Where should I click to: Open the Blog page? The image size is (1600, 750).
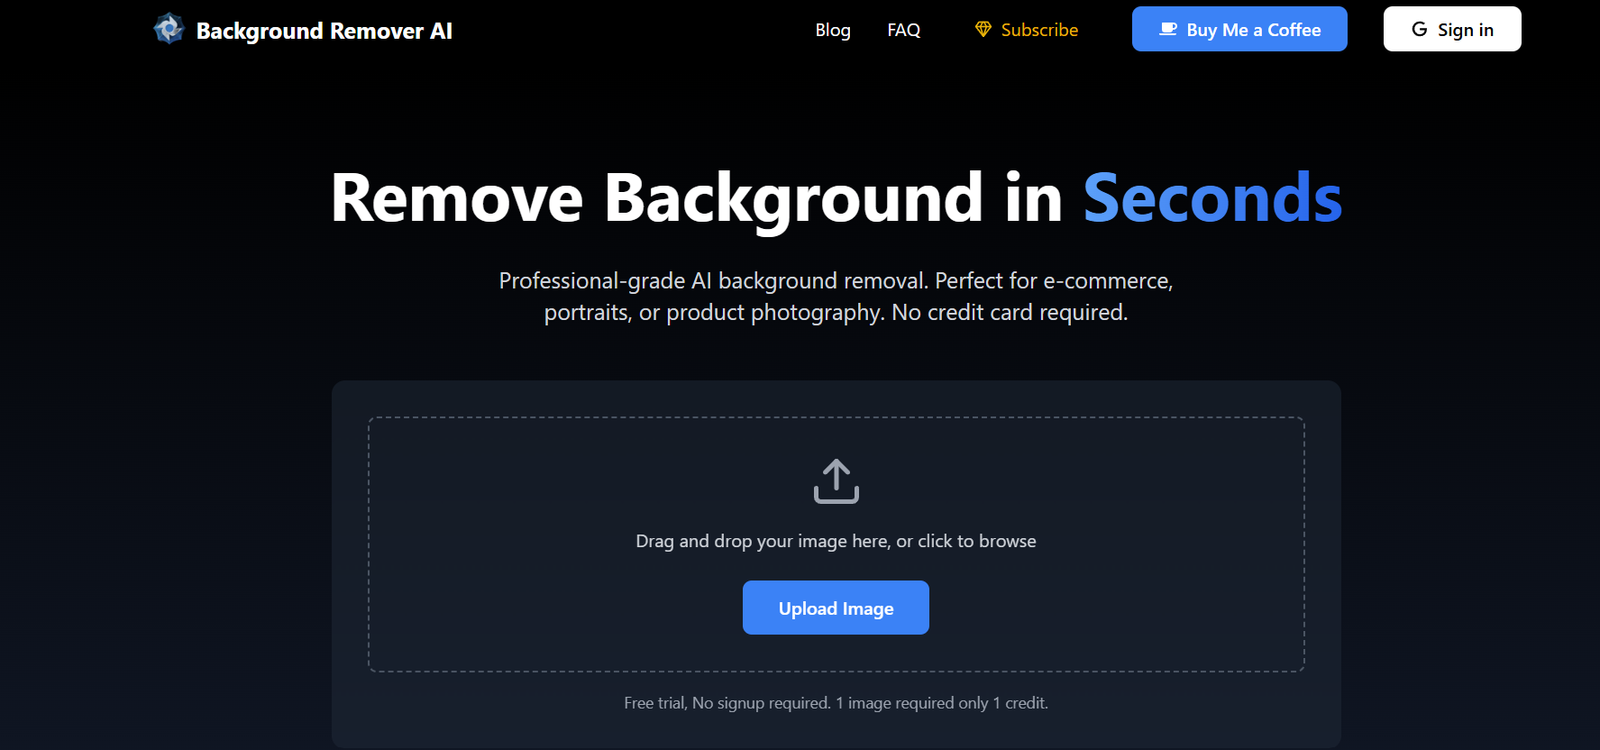[832, 30]
